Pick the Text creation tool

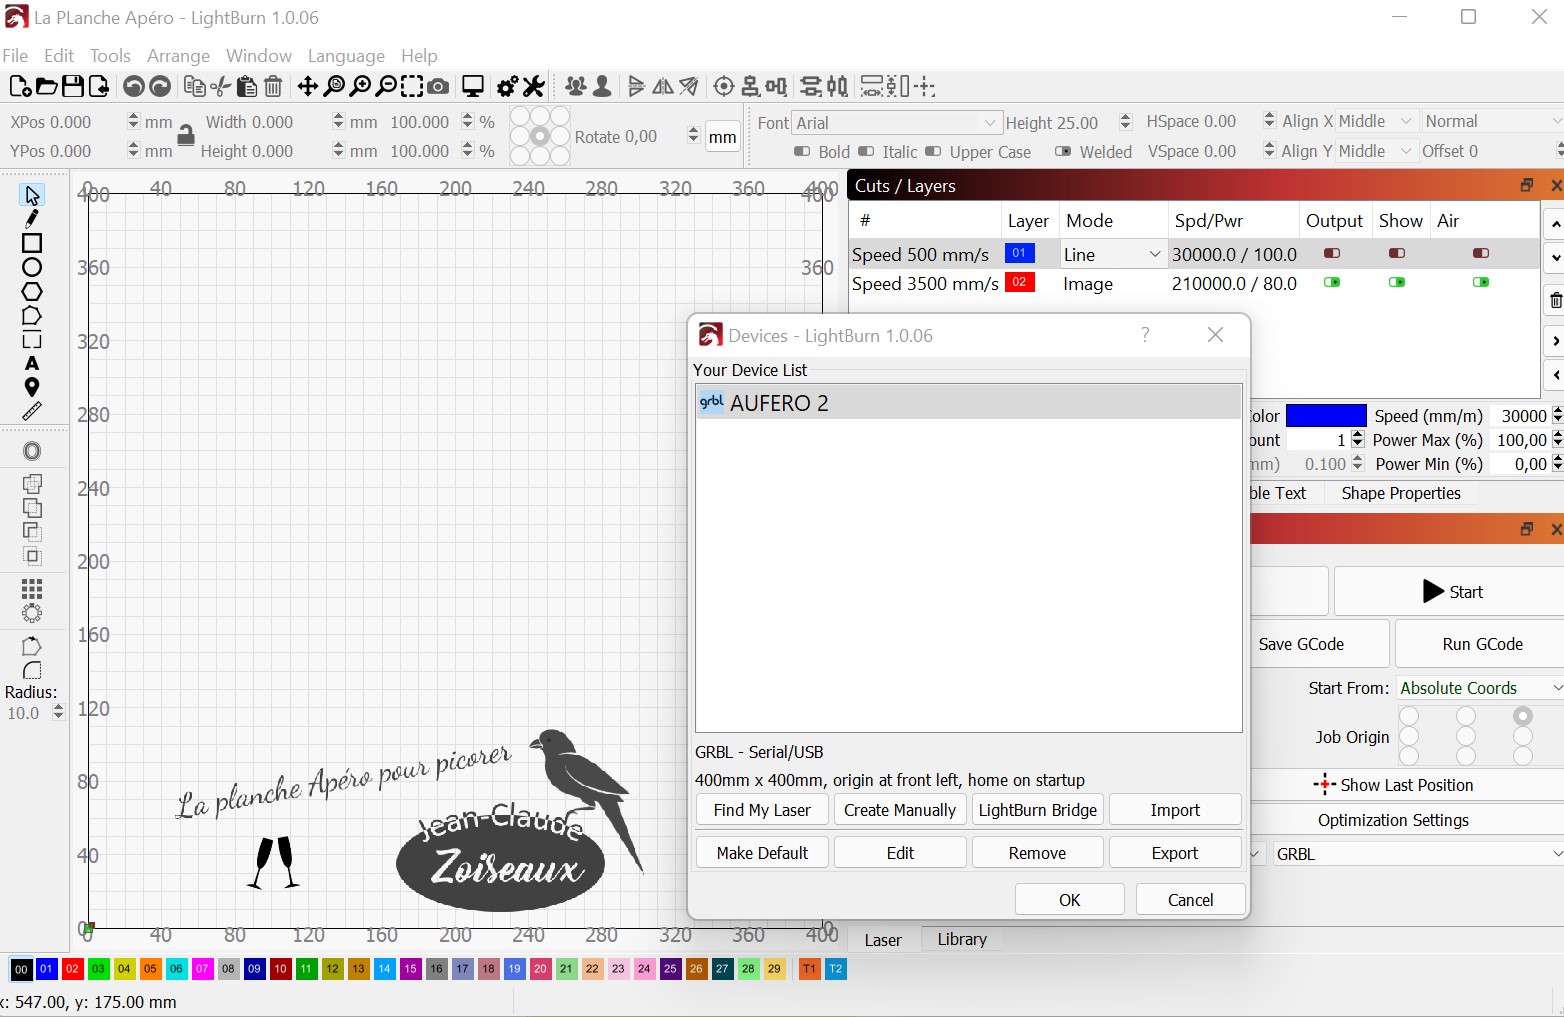click(x=32, y=363)
